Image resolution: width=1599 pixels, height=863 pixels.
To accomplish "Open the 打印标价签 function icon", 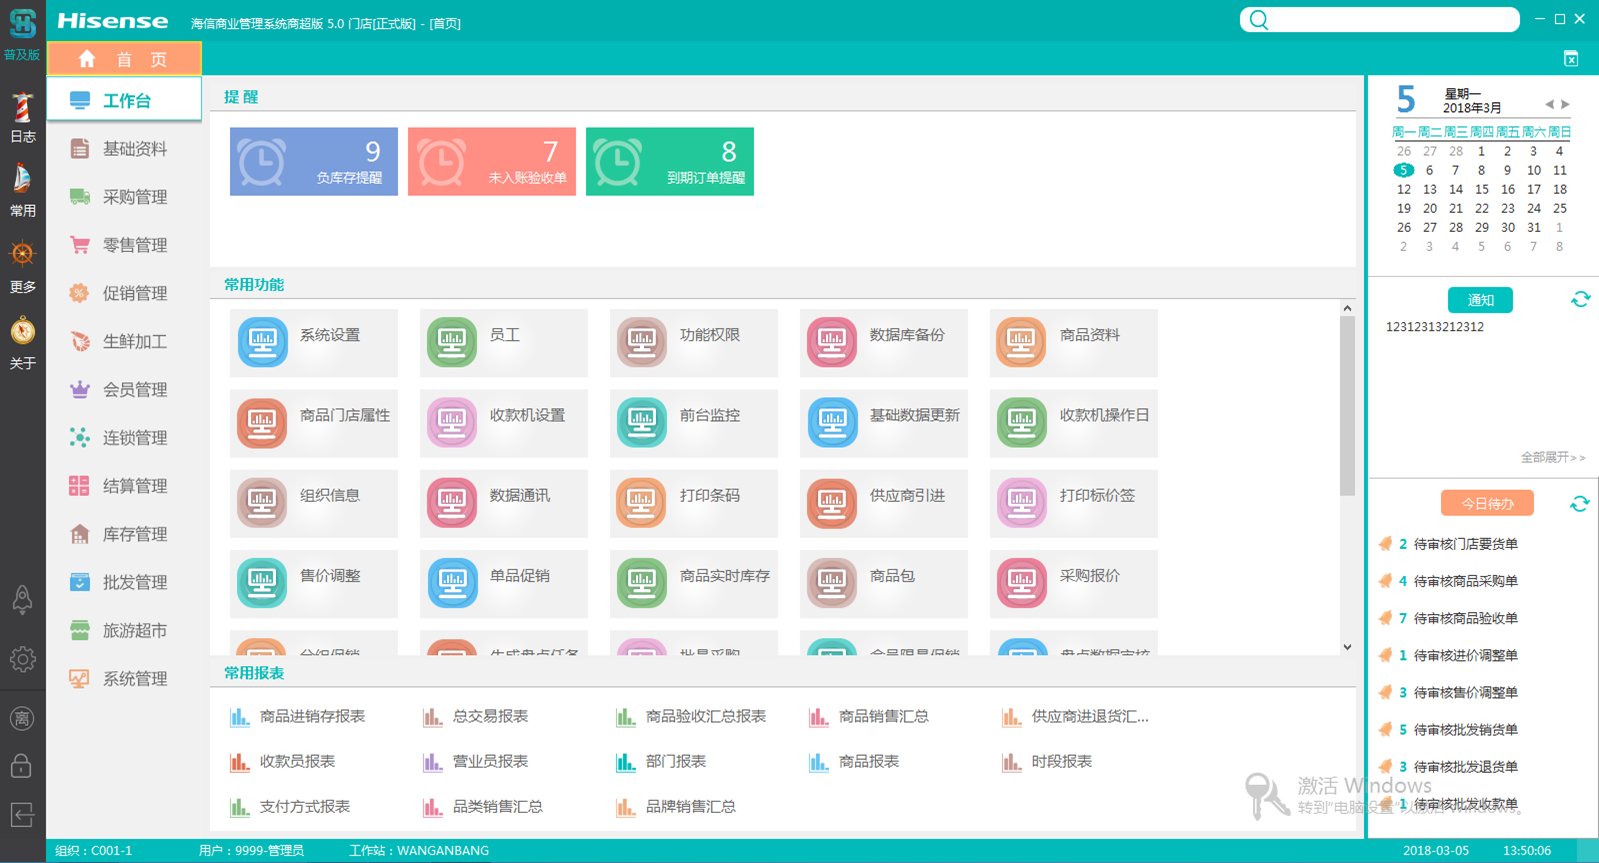I will [1021, 502].
